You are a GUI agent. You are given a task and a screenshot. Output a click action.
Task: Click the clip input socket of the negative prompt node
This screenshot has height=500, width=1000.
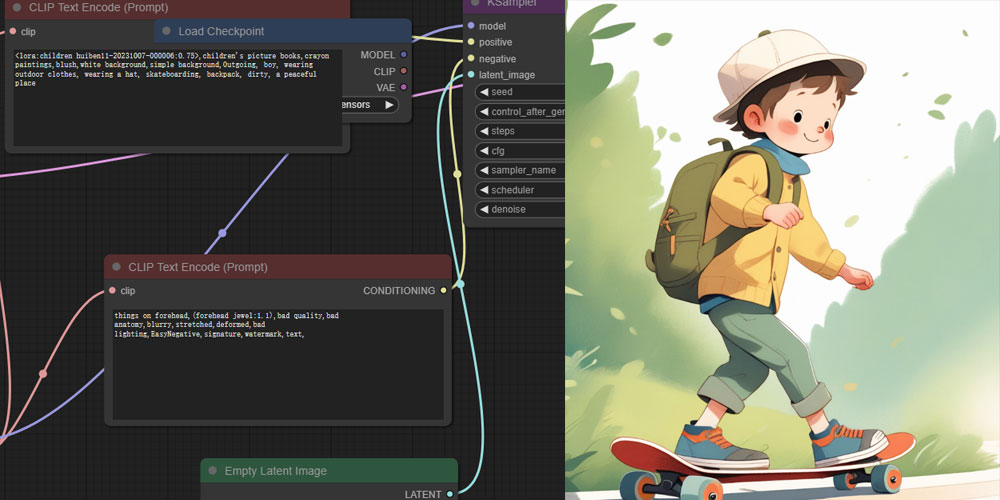click(112, 291)
